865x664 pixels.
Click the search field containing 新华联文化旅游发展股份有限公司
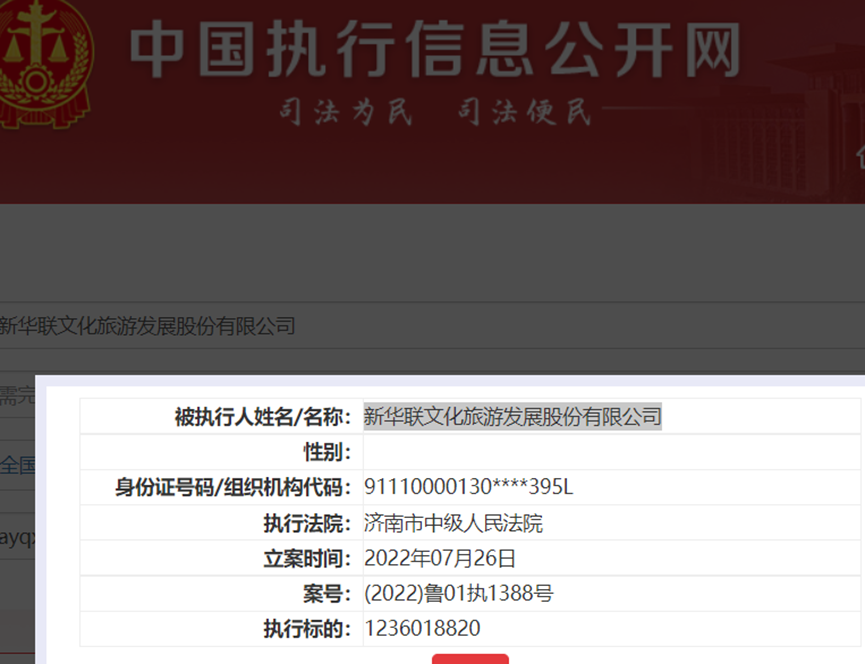tap(300, 326)
